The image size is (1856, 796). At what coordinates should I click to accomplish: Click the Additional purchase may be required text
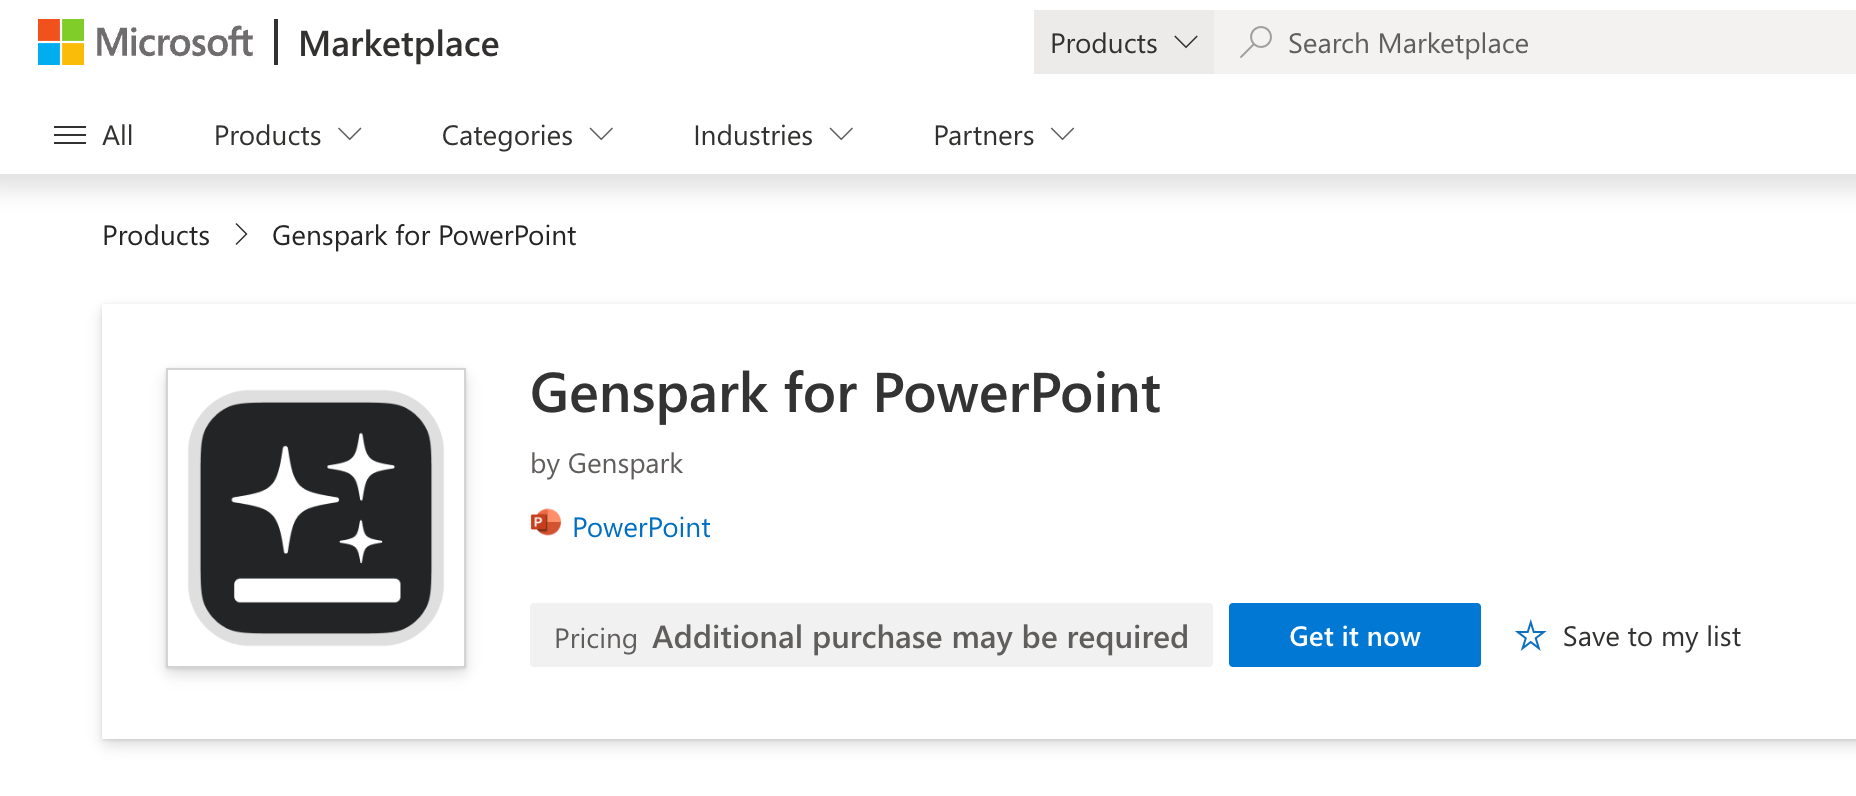[920, 637]
